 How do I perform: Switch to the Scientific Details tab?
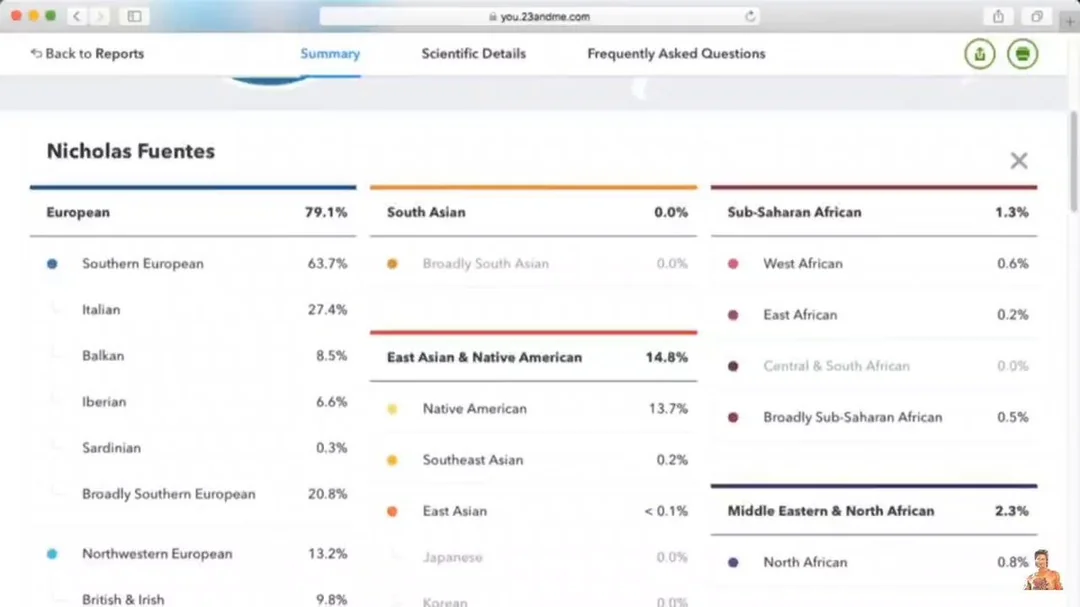coord(473,54)
